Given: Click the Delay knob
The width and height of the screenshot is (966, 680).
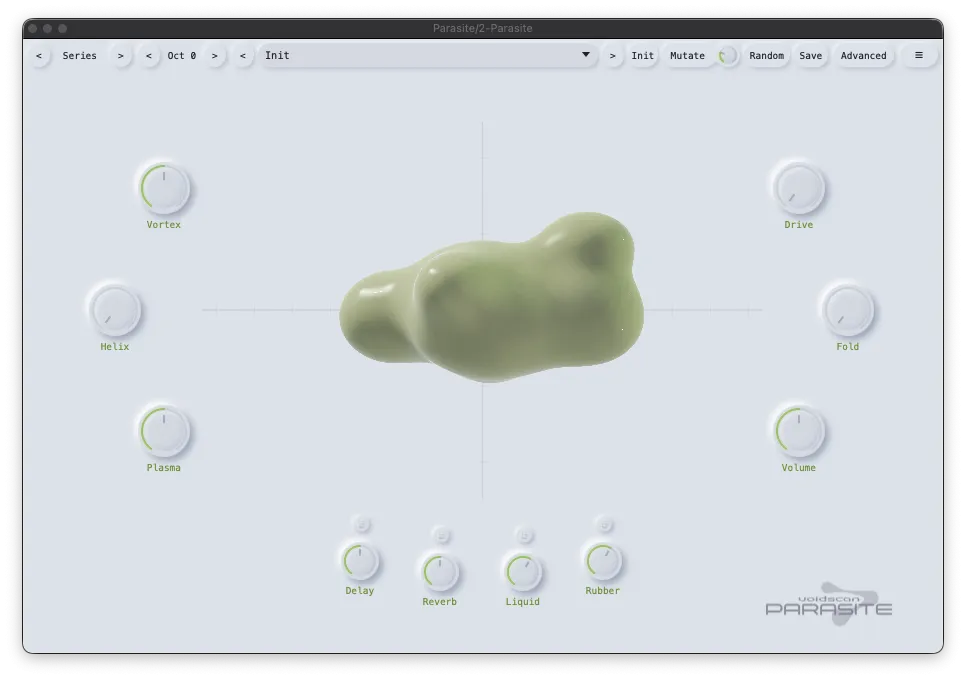Looking at the screenshot, I should click(360, 561).
